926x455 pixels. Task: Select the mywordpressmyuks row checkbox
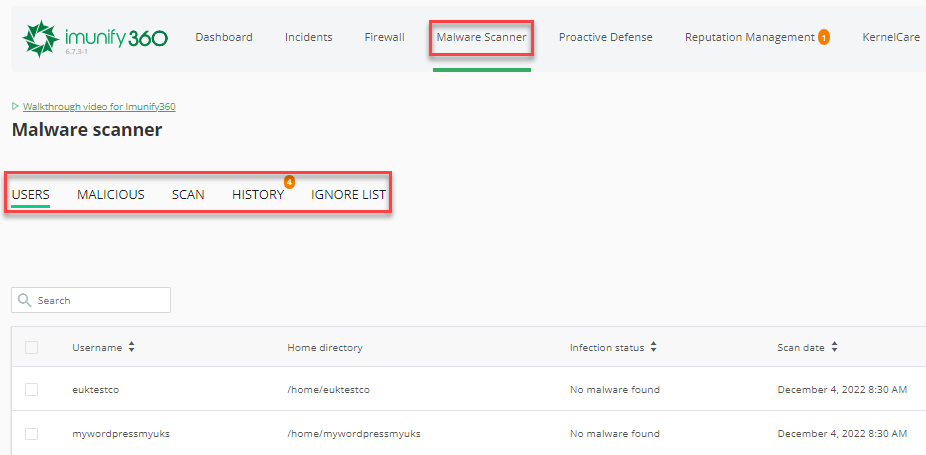[32, 434]
